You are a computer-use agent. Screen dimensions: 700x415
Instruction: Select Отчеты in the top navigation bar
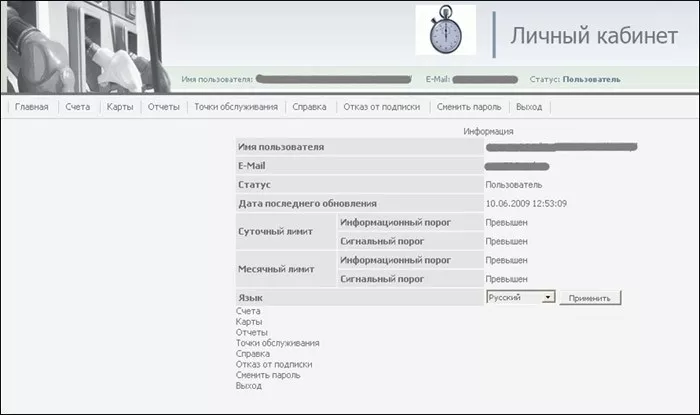(x=163, y=107)
